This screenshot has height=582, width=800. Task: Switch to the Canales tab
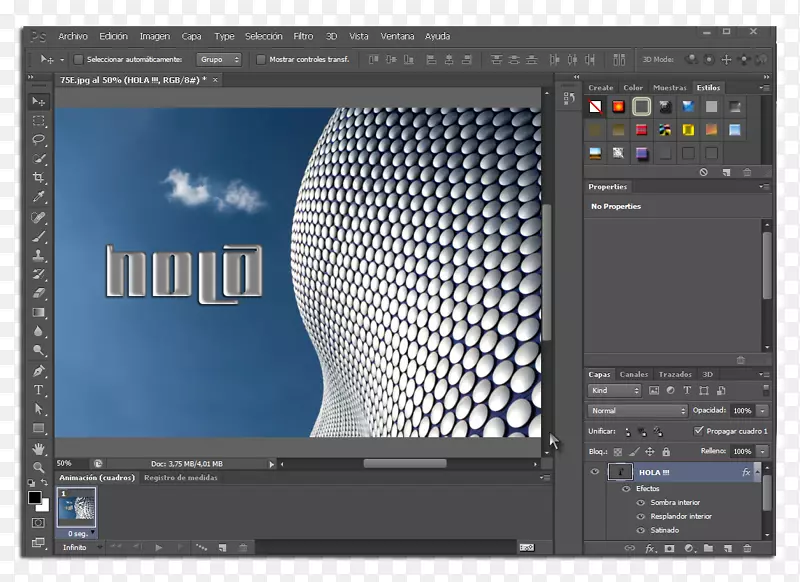[634, 374]
